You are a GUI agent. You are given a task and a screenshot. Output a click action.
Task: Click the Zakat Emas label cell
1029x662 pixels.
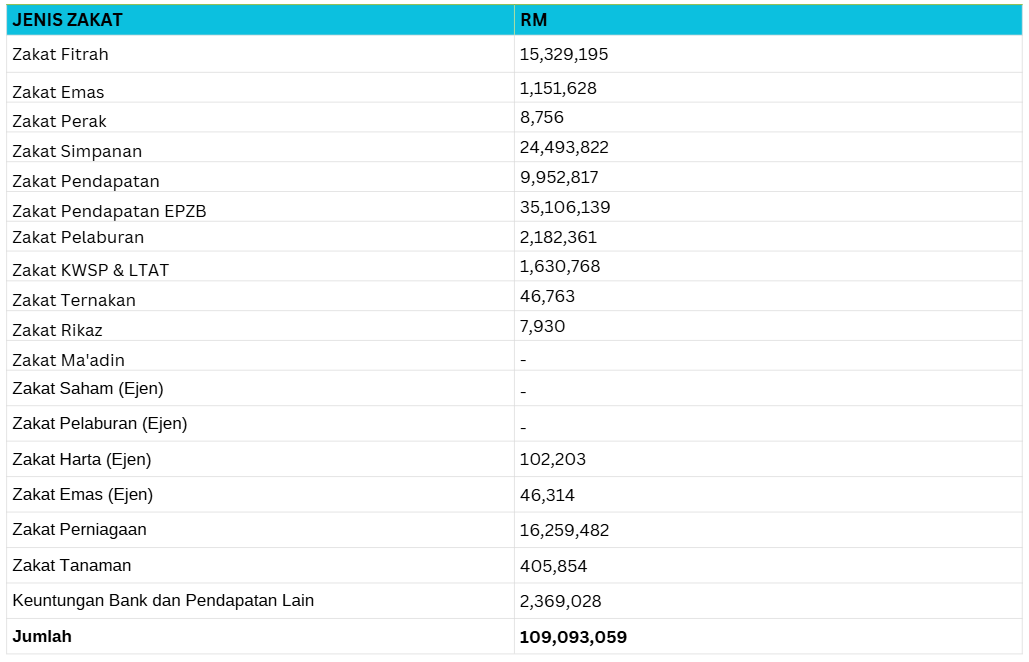point(58,92)
